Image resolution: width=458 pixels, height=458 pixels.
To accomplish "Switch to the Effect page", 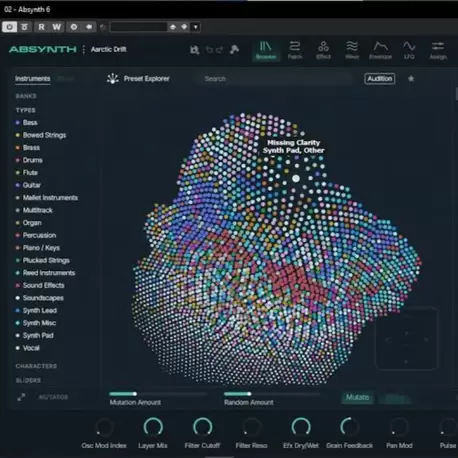I will [x=323, y=50].
